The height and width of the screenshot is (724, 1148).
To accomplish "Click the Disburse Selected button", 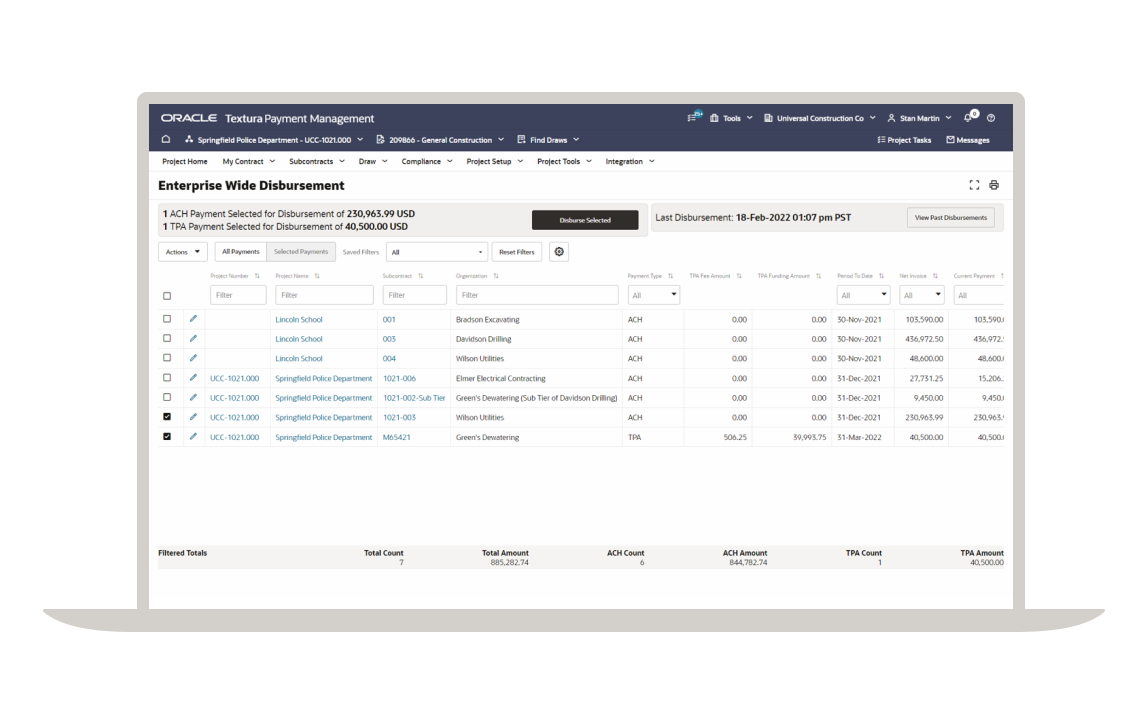I will pyautogui.click(x=585, y=220).
